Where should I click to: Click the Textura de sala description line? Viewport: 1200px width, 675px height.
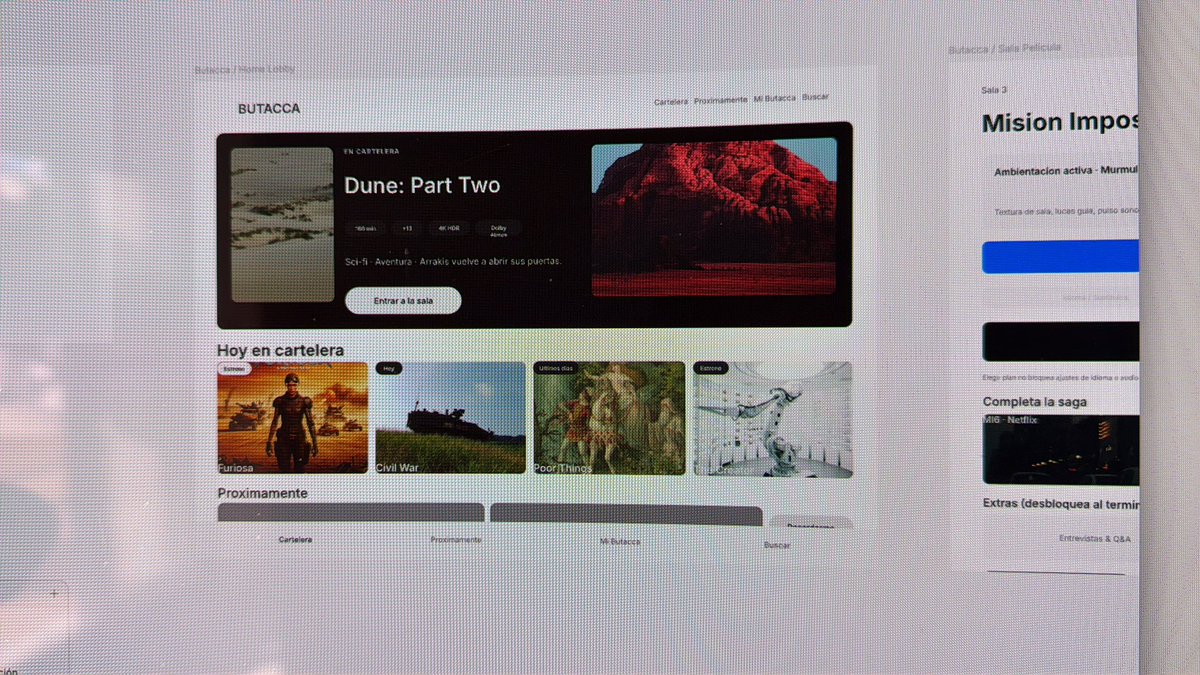tap(1066, 212)
